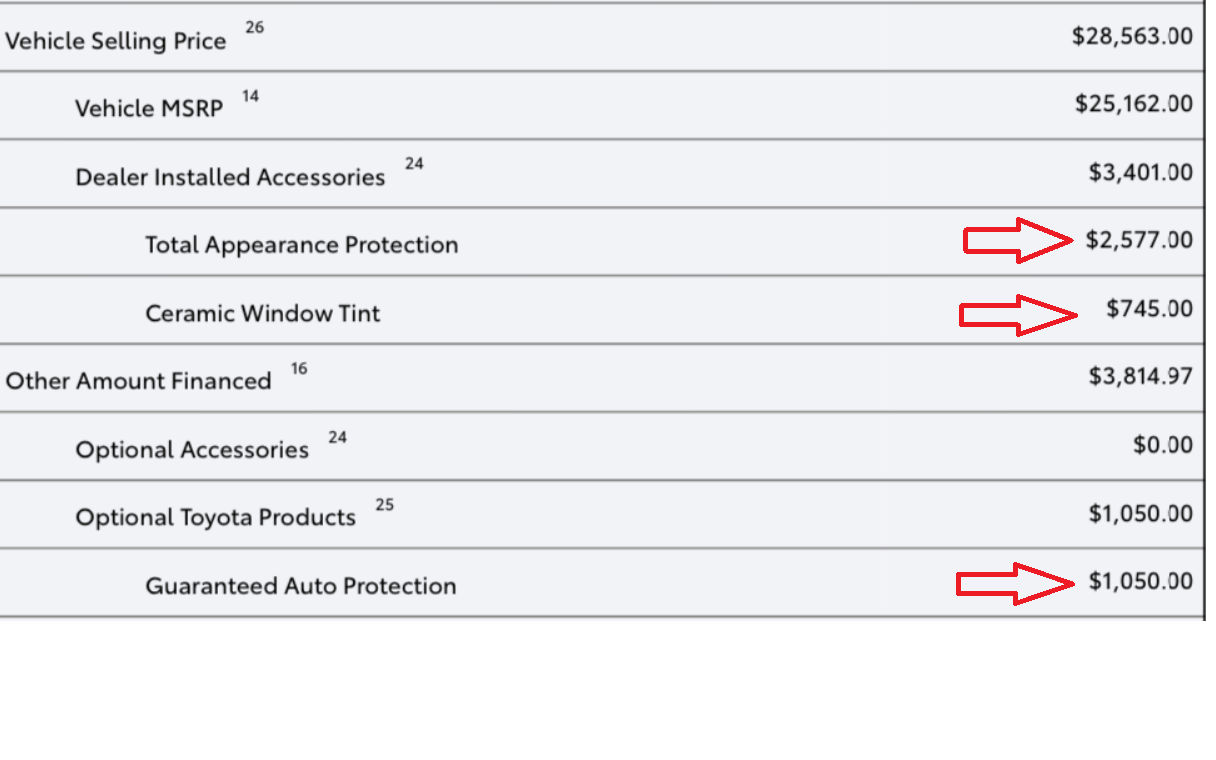Open footnote 24 beside Optional Accessories

coord(337,437)
